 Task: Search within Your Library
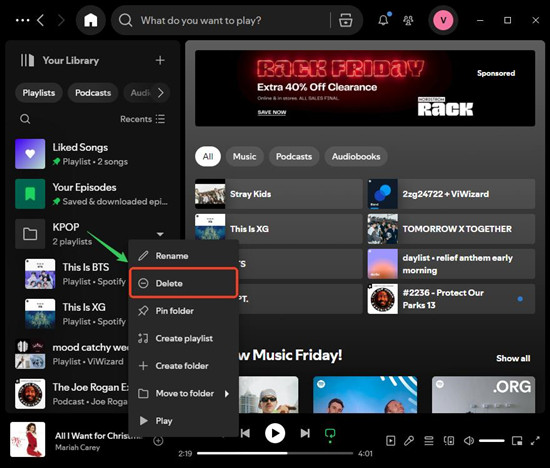(25, 119)
